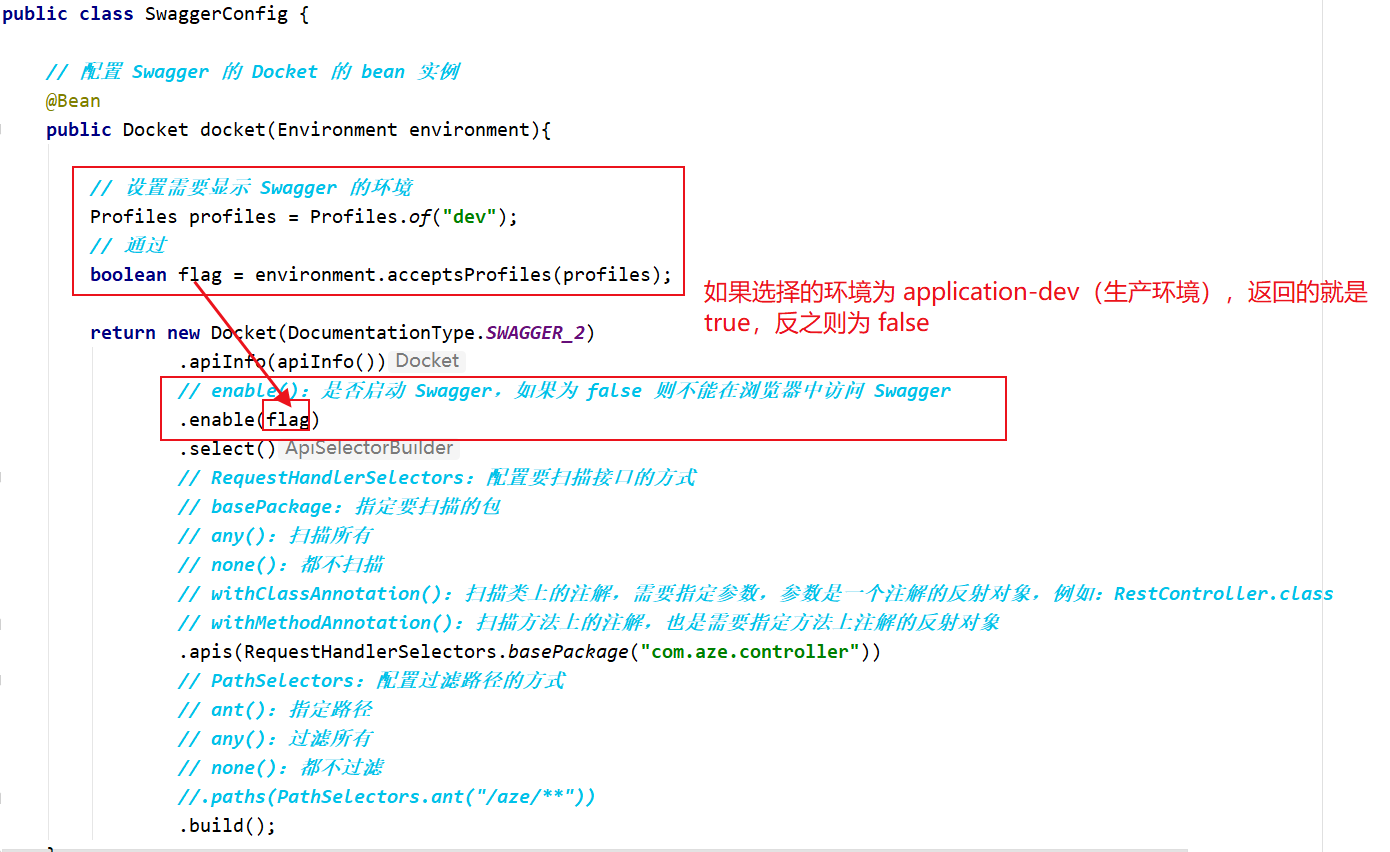Viewport: 1390px width, 852px height.
Task: Select the comment 'ant(): 指定路径'
Action: click(276, 710)
